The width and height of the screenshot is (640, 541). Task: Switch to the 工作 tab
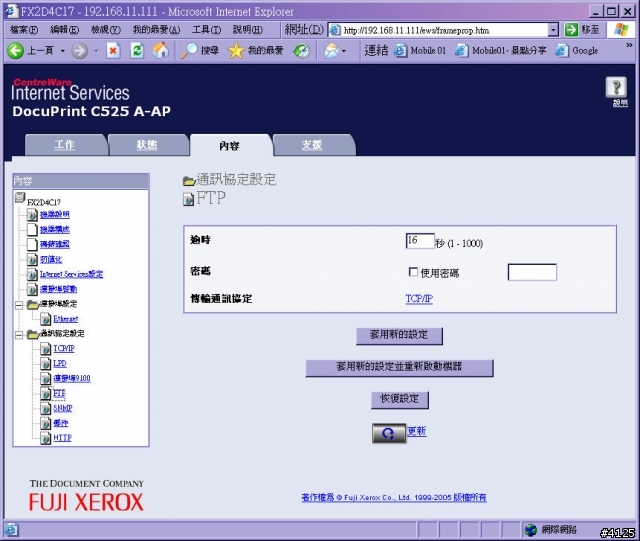(x=66, y=145)
